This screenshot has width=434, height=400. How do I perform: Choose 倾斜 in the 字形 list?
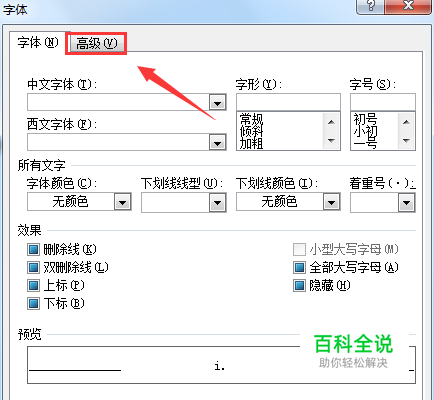(251, 131)
